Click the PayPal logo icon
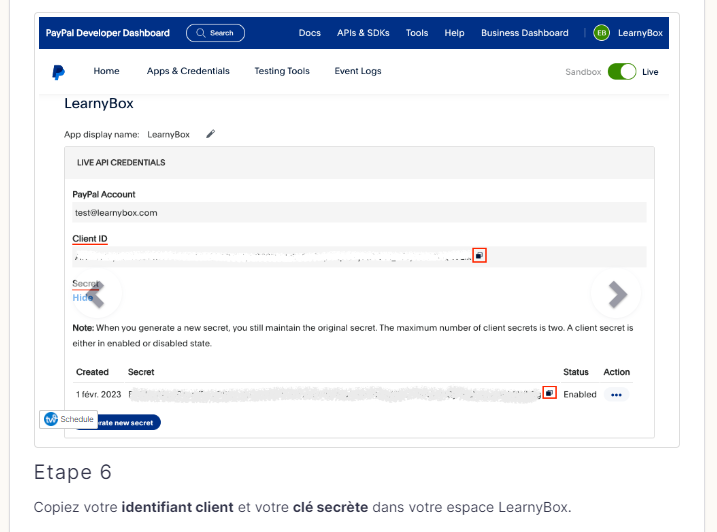The height and width of the screenshot is (532, 717). [x=59, y=72]
